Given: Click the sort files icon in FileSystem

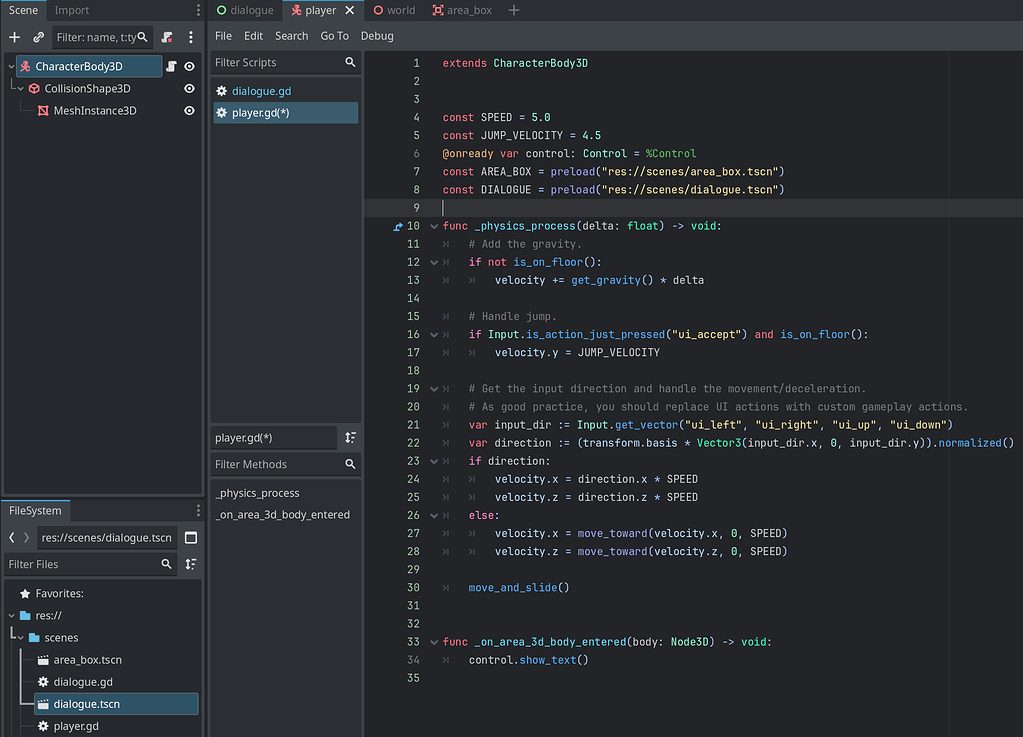Looking at the screenshot, I should (191, 564).
